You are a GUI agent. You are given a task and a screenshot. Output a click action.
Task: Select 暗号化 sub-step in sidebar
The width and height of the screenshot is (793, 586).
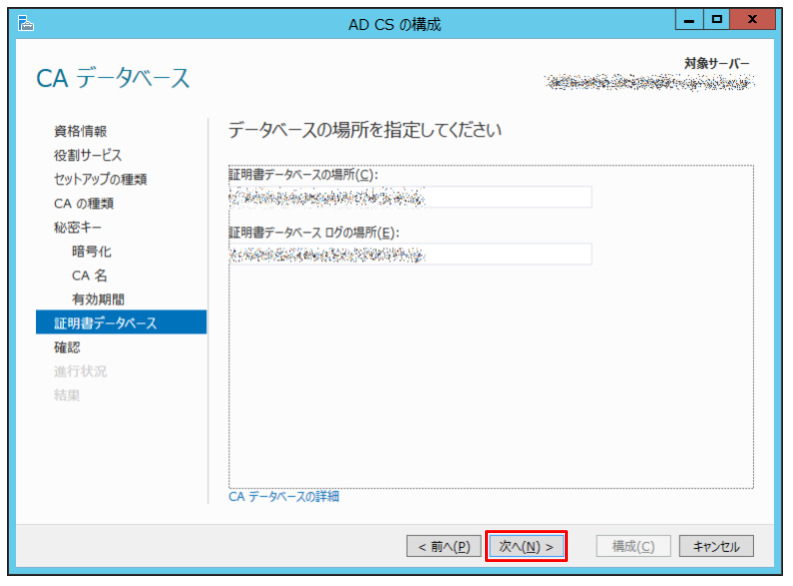[x=92, y=251]
